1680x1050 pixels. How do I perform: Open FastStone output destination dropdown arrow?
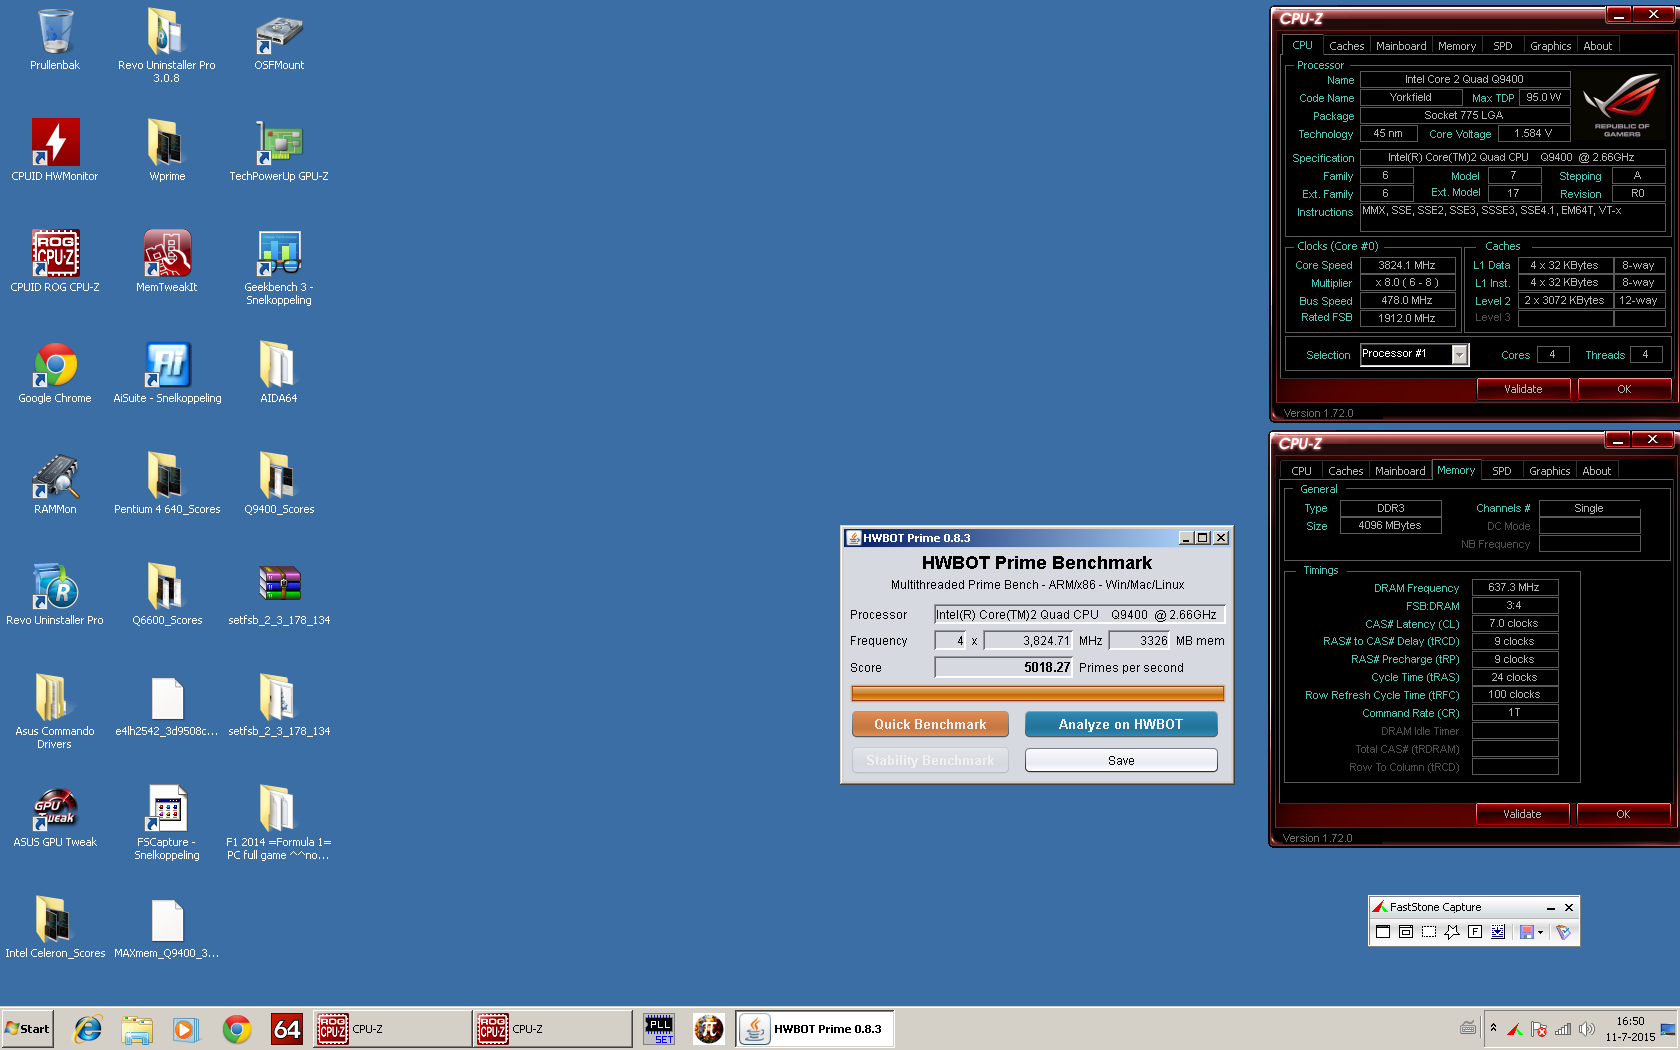1541,932
